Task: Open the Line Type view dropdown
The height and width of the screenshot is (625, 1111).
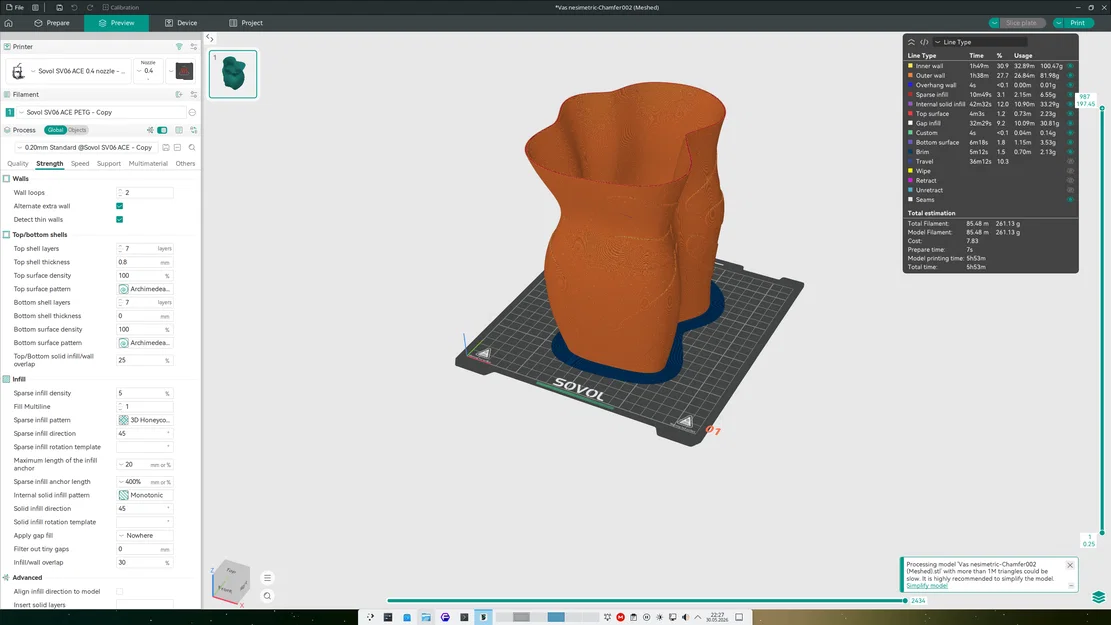Action: [x=980, y=42]
